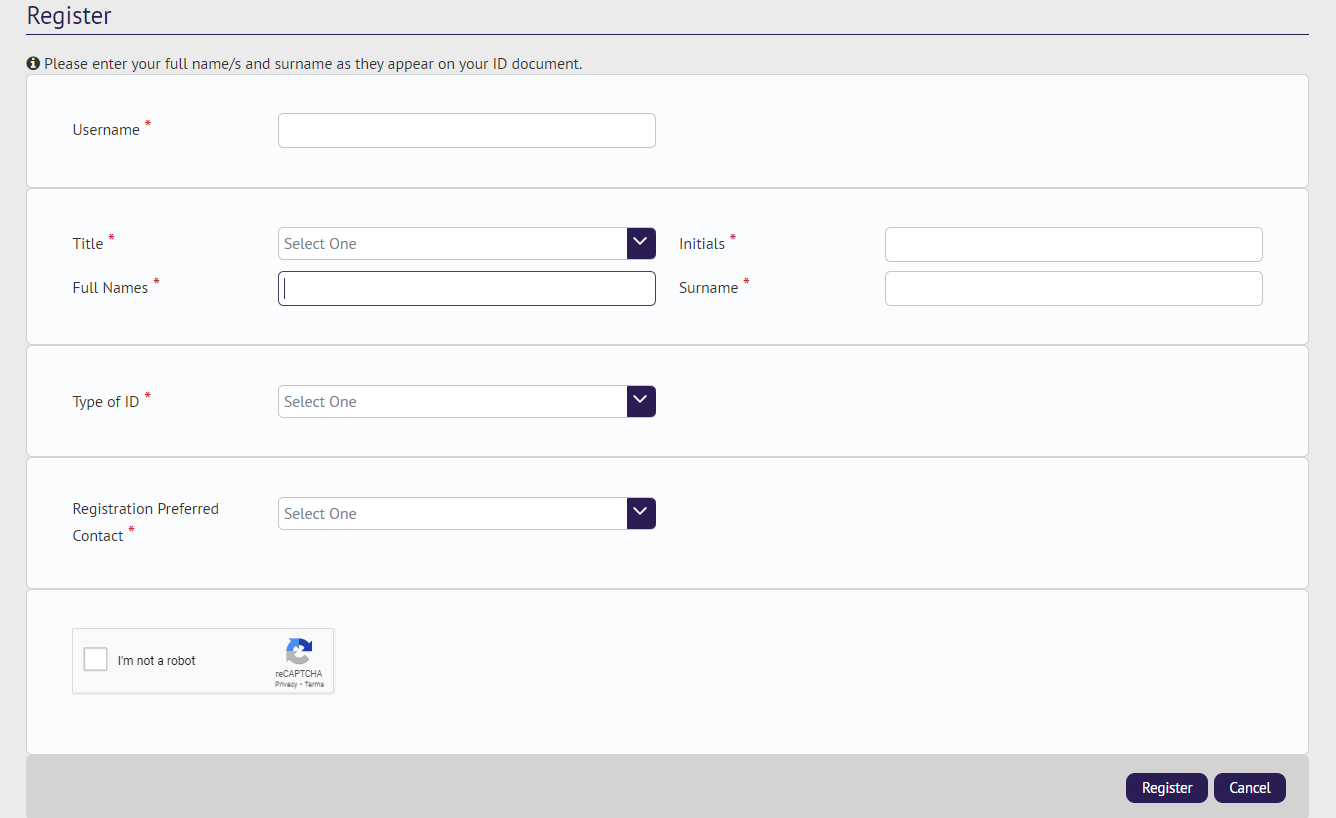Click inside the Username input field
The width and height of the screenshot is (1336, 818).
pyautogui.click(x=466, y=130)
